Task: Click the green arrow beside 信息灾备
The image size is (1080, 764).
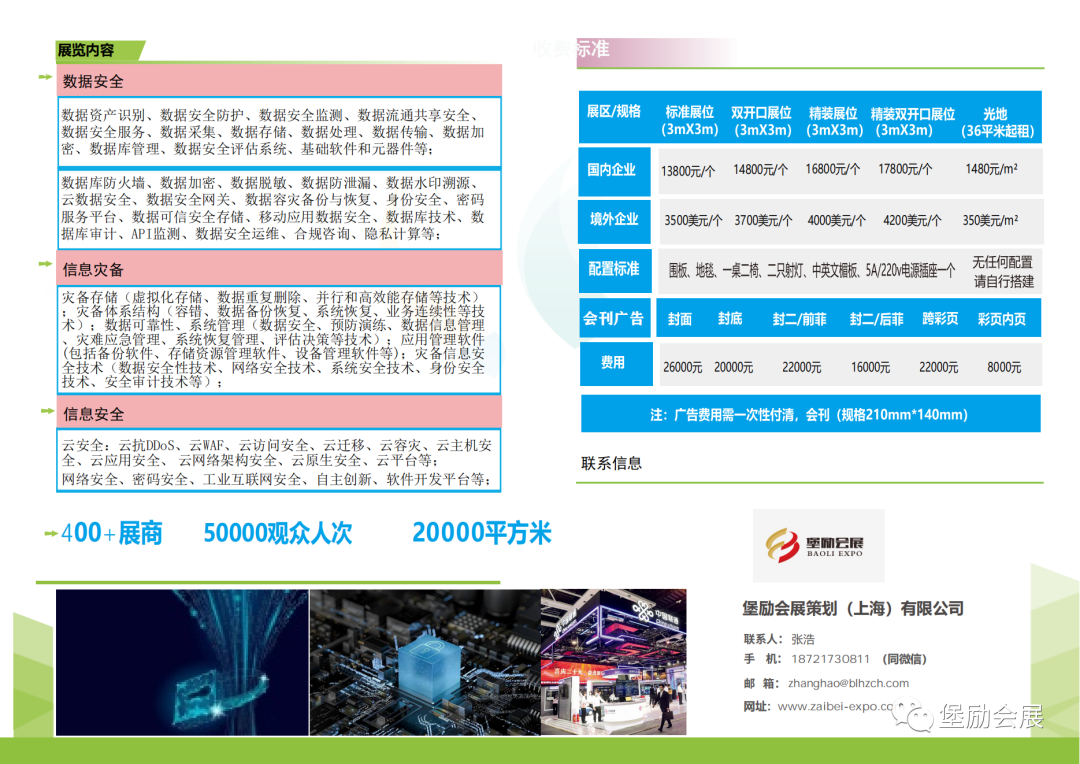Action: click(x=45, y=264)
